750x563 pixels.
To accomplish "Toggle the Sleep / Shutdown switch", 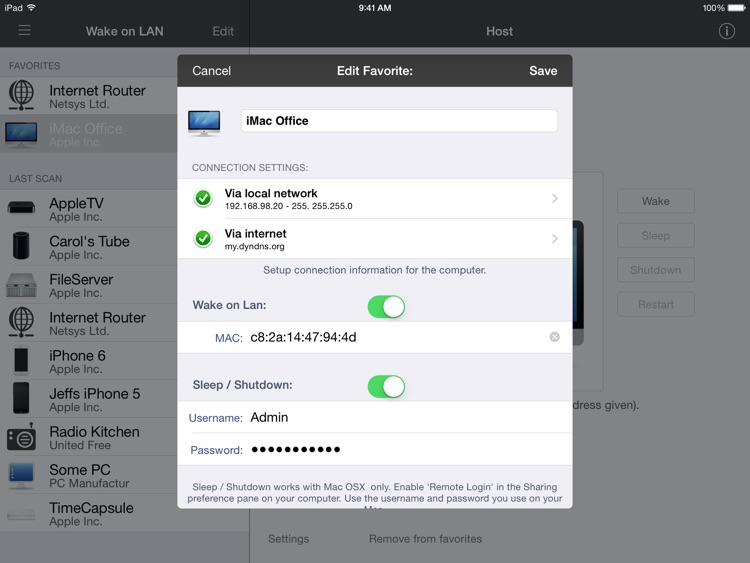I will (x=386, y=386).
